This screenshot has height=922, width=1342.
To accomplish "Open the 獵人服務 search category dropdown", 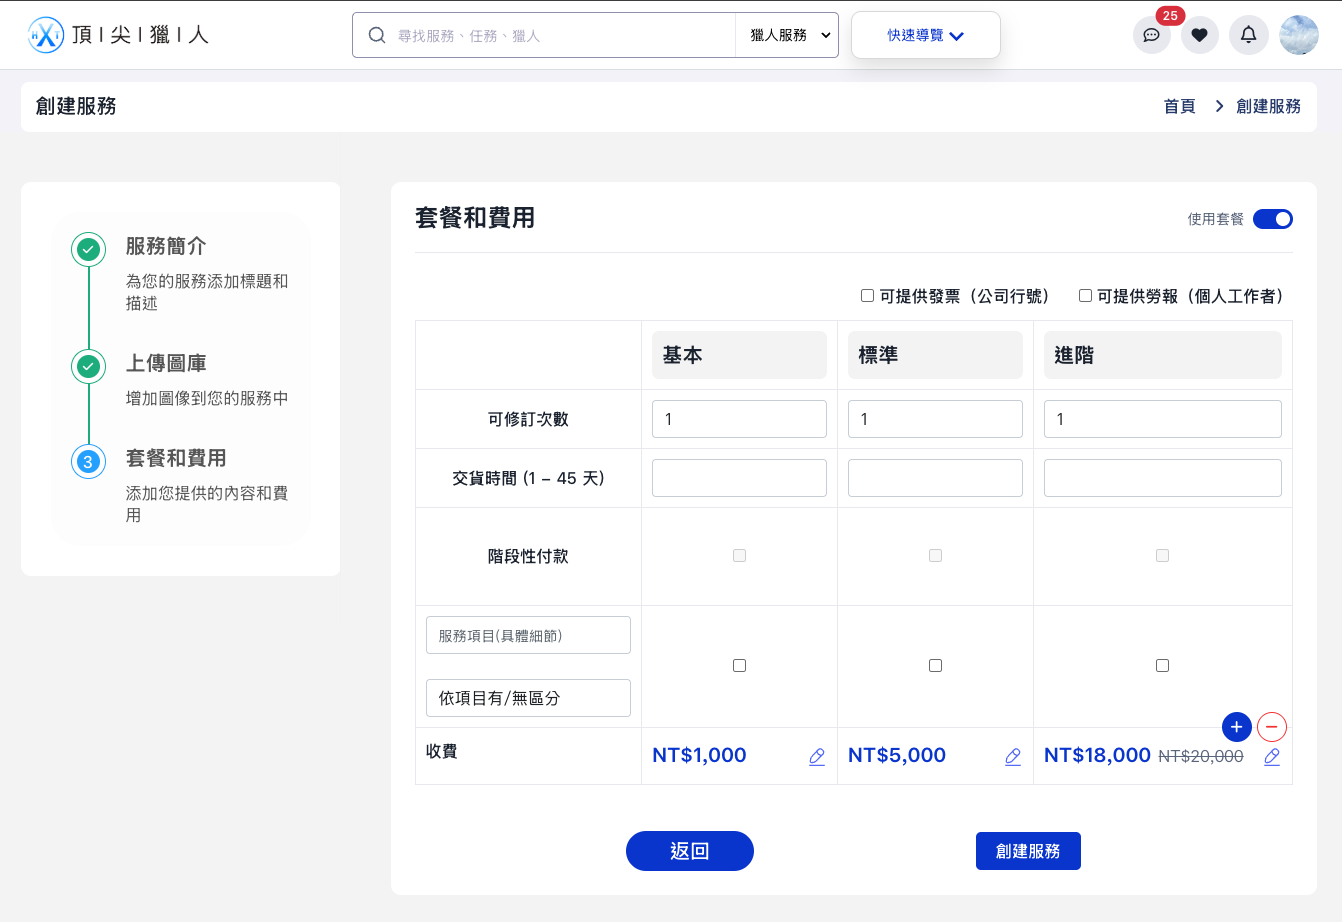I will click(x=790, y=35).
